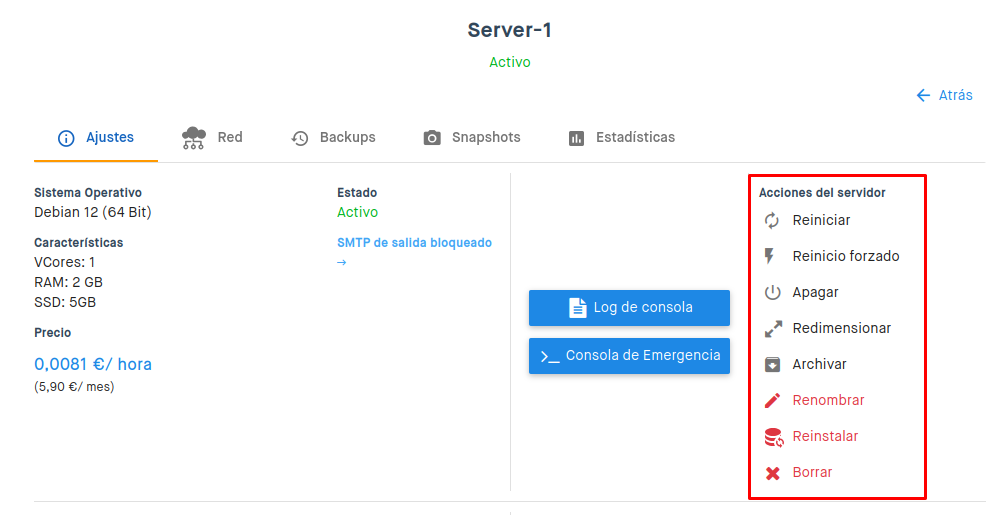Click the terminal prompt icon in Consola de Emergencia
This screenshot has width=1005, height=515.
(x=549, y=357)
